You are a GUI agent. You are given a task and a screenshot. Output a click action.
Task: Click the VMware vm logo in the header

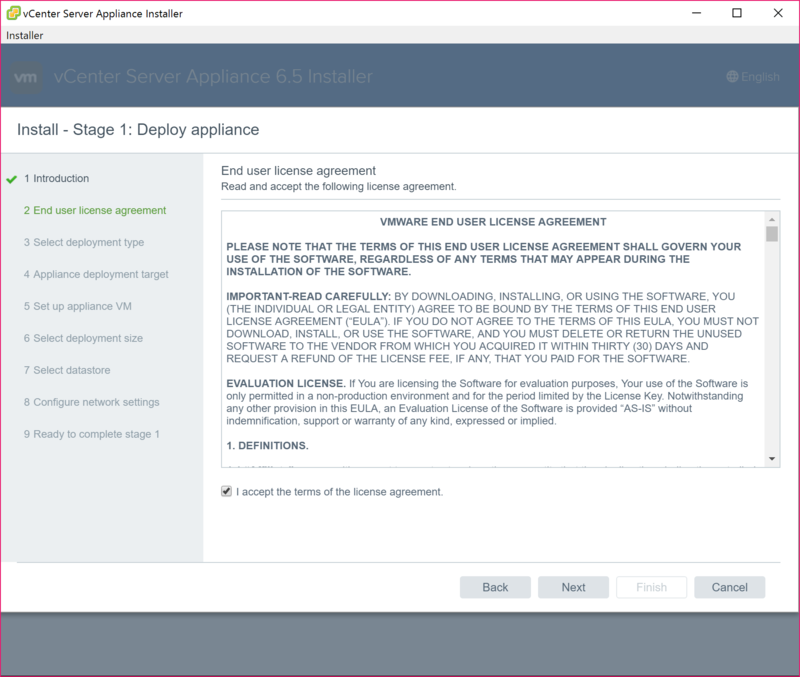tap(26, 77)
